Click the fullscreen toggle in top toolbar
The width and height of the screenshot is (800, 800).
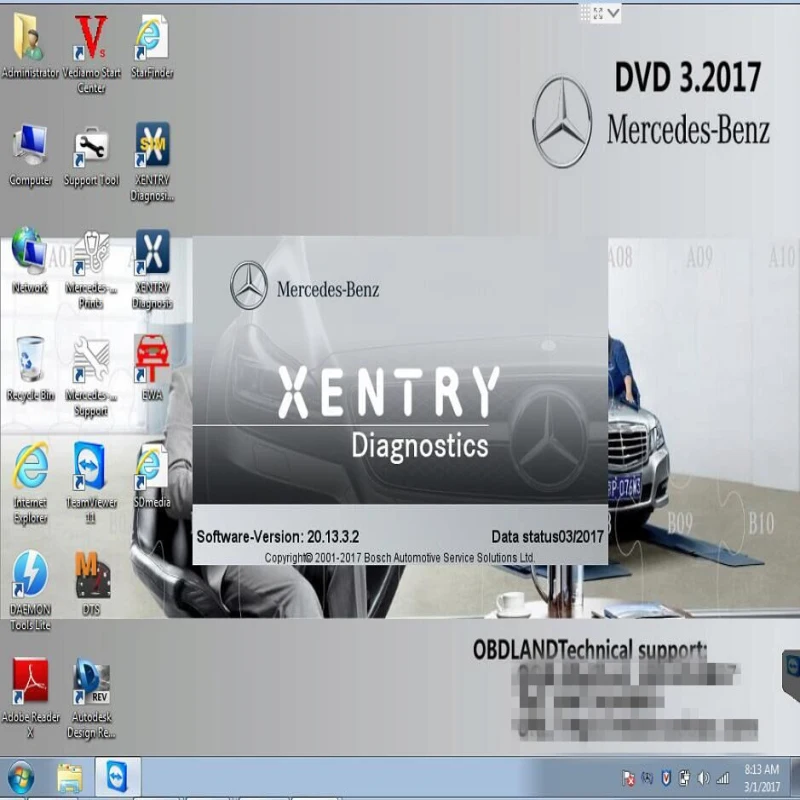coord(598,13)
